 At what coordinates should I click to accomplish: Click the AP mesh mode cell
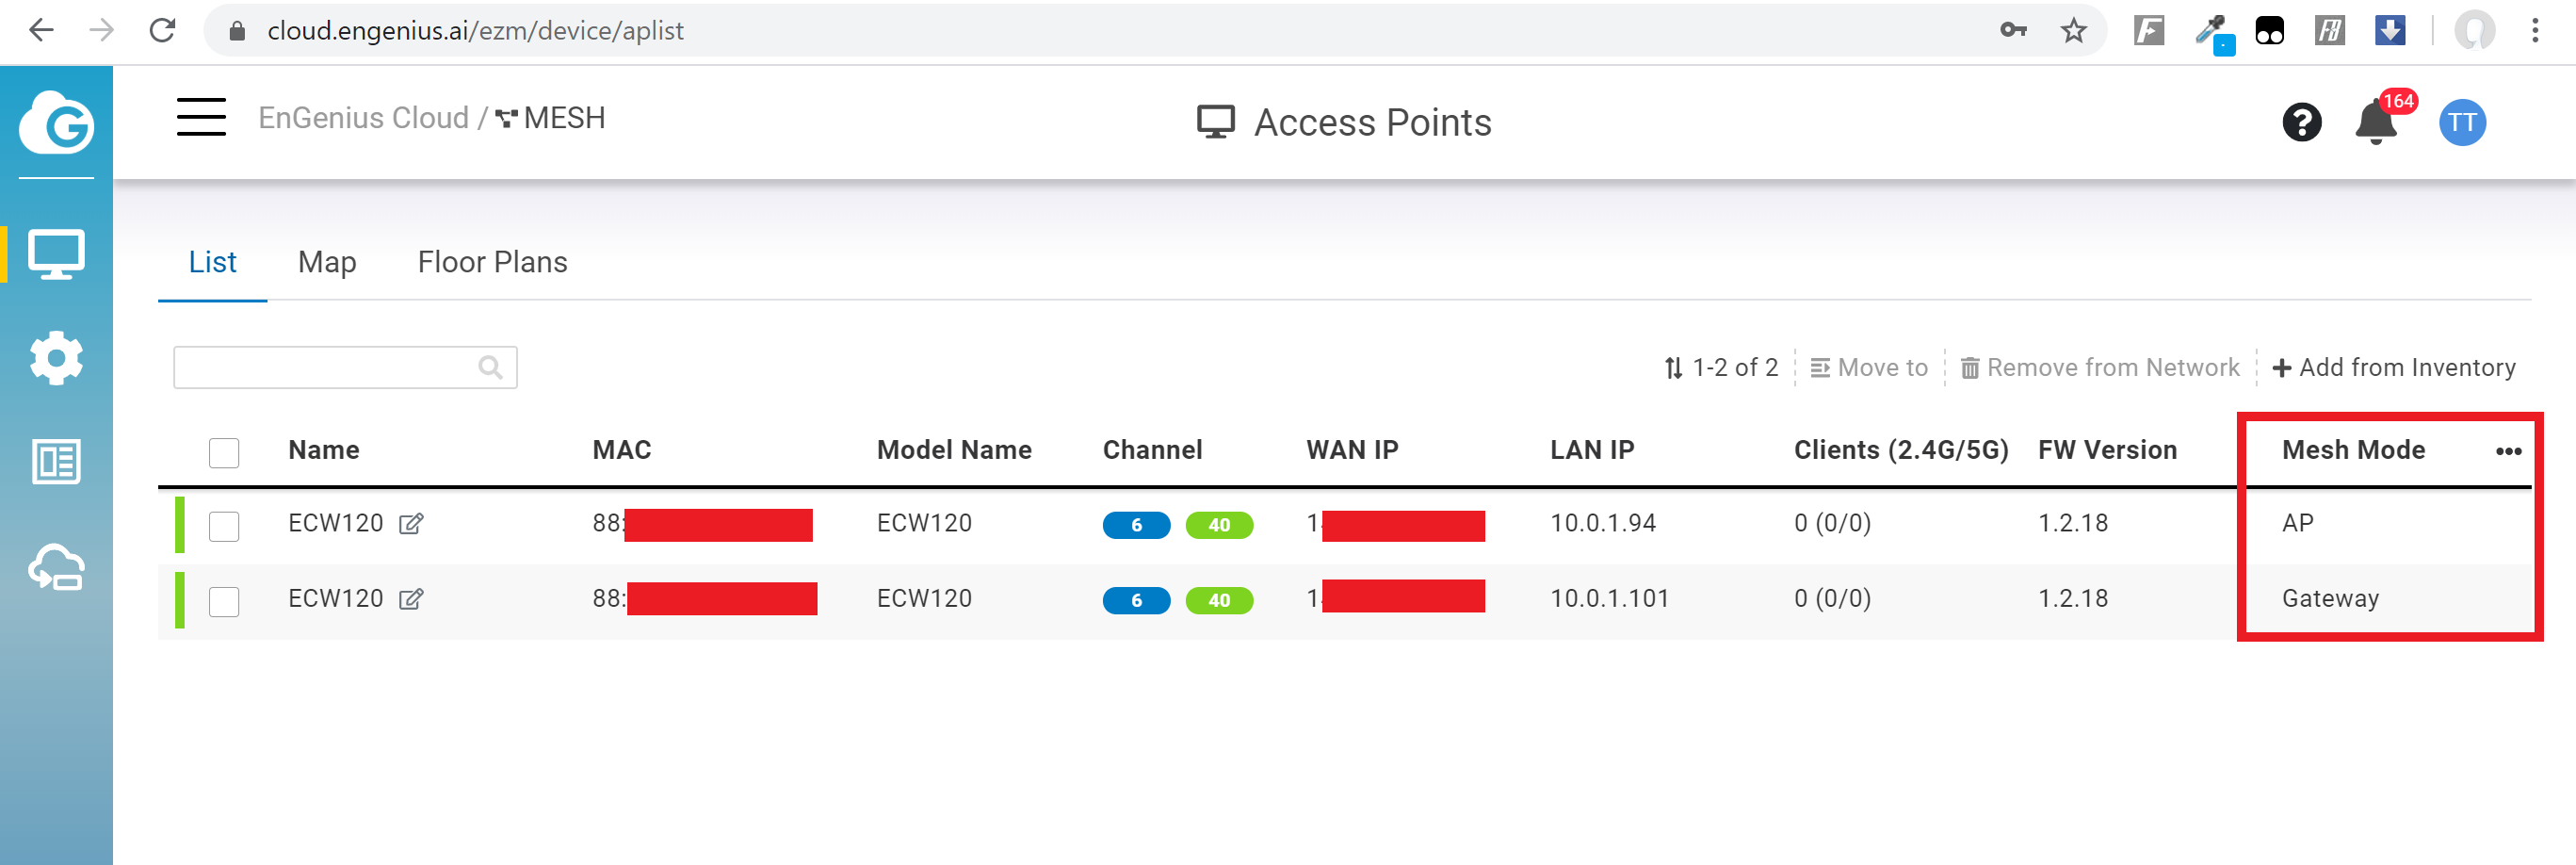coord(2297,523)
